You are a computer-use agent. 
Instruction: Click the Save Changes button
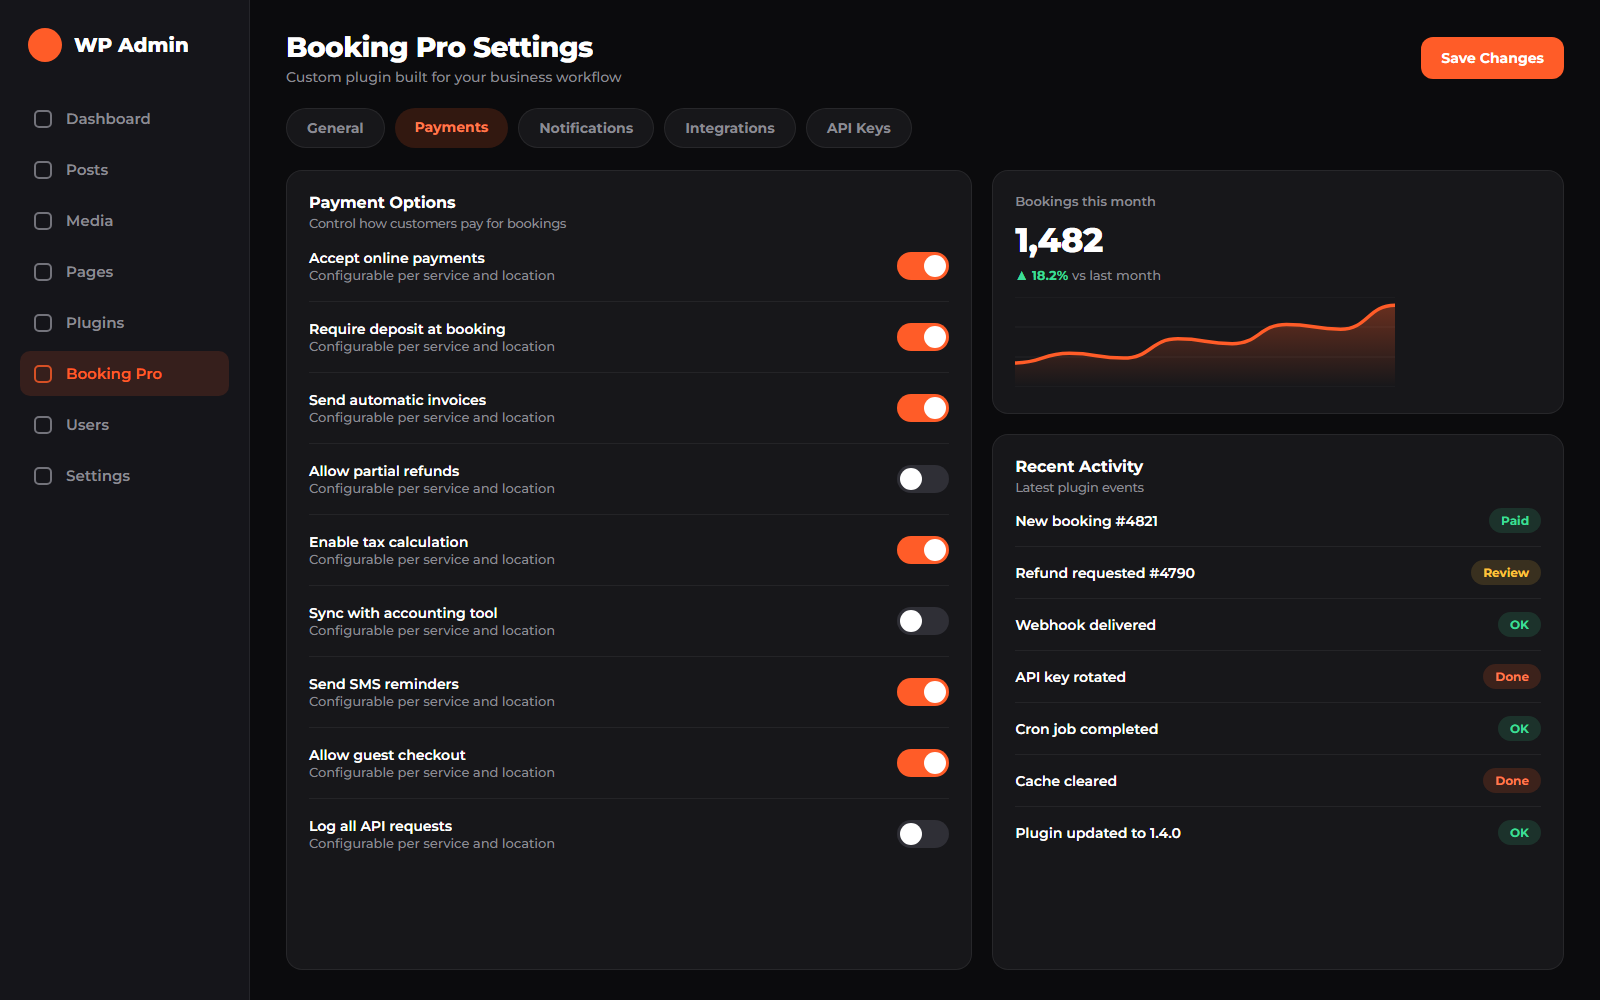[x=1492, y=58]
